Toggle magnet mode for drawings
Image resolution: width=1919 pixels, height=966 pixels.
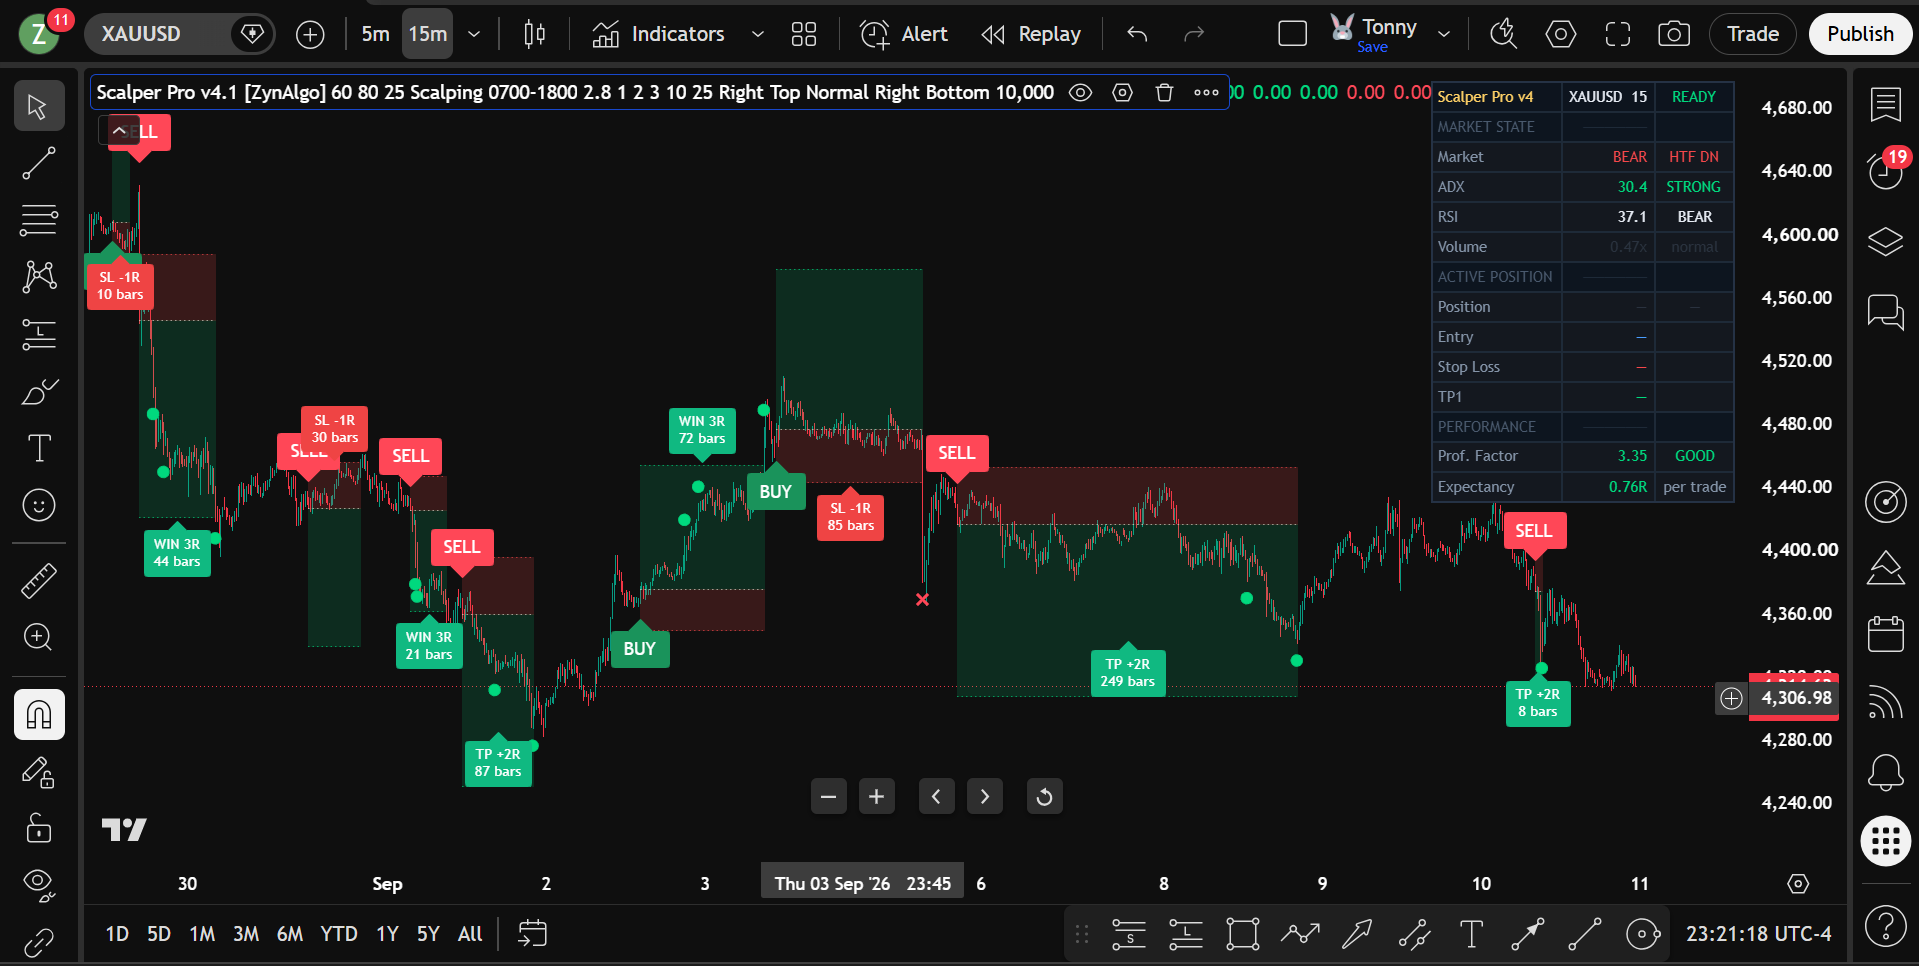(x=39, y=714)
